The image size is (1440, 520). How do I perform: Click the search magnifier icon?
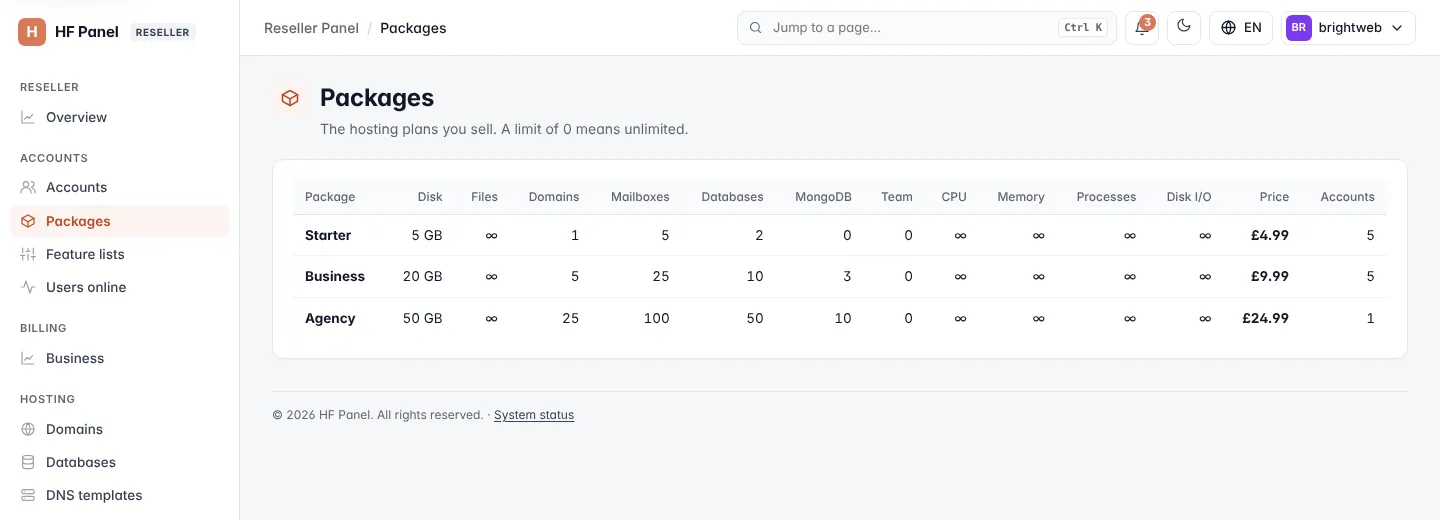coord(756,28)
